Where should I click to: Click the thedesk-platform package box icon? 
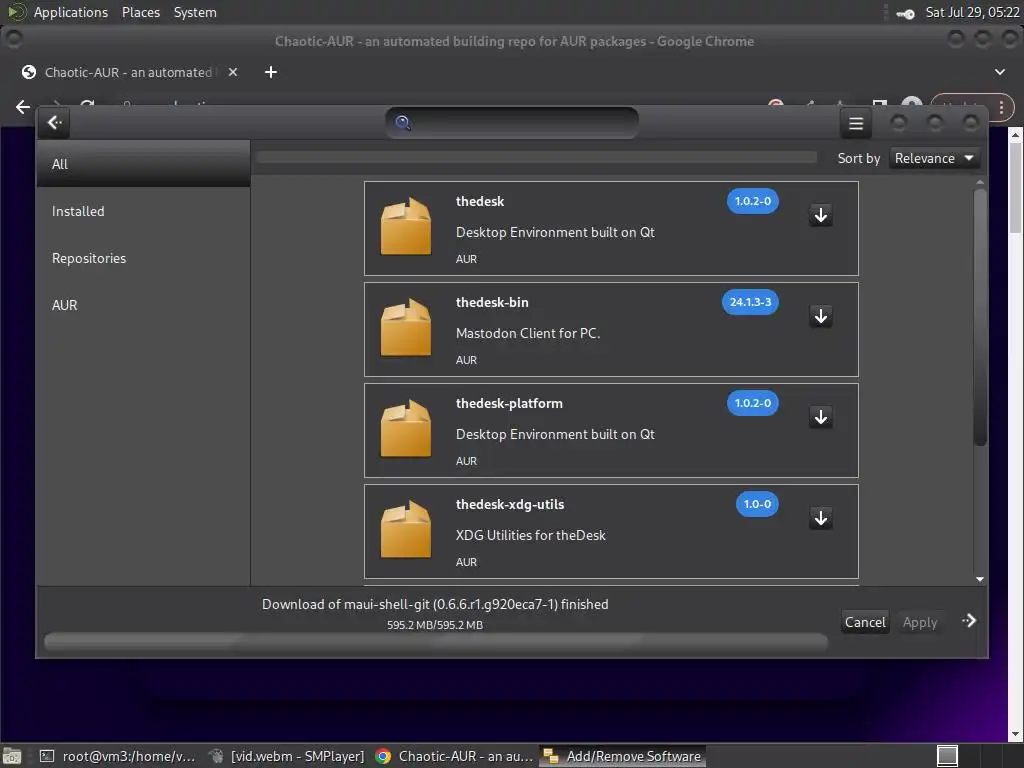click(x=406, y=428)
